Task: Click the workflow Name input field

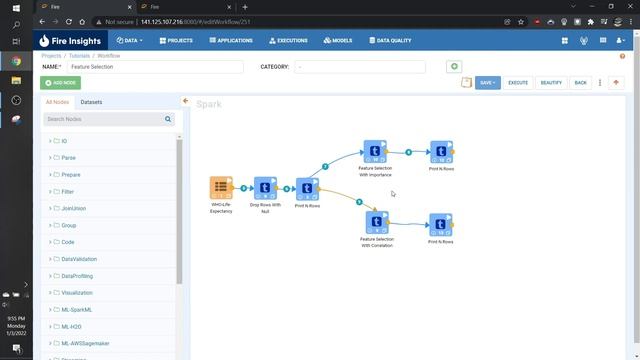Action: (x=155, y=67)
